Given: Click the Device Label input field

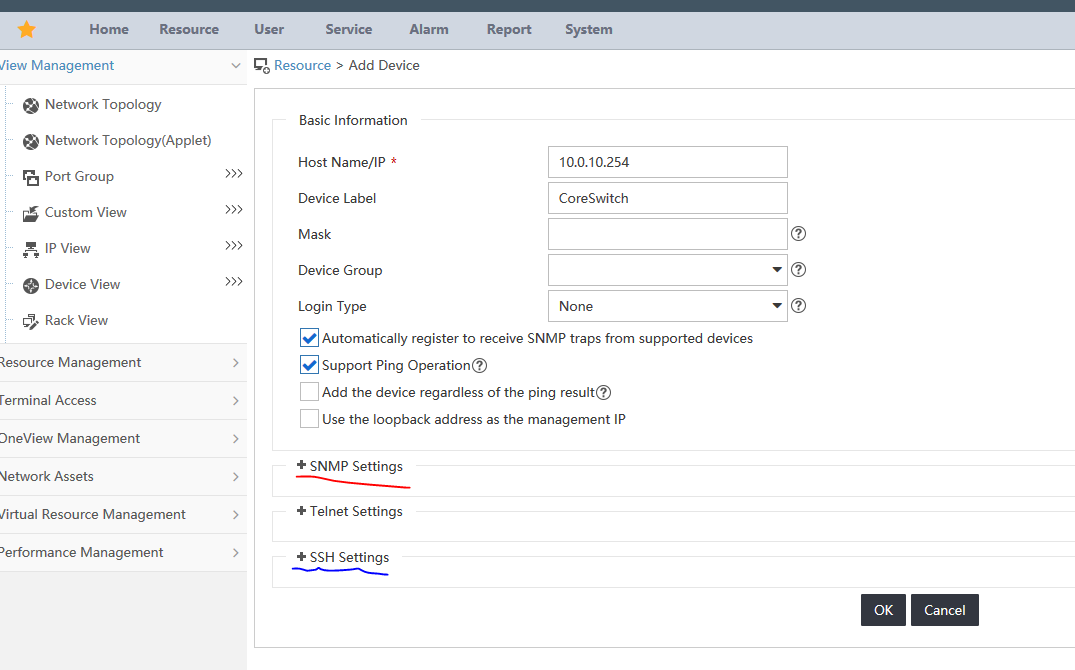Looking at the screenshot, I should pos(668,198).
